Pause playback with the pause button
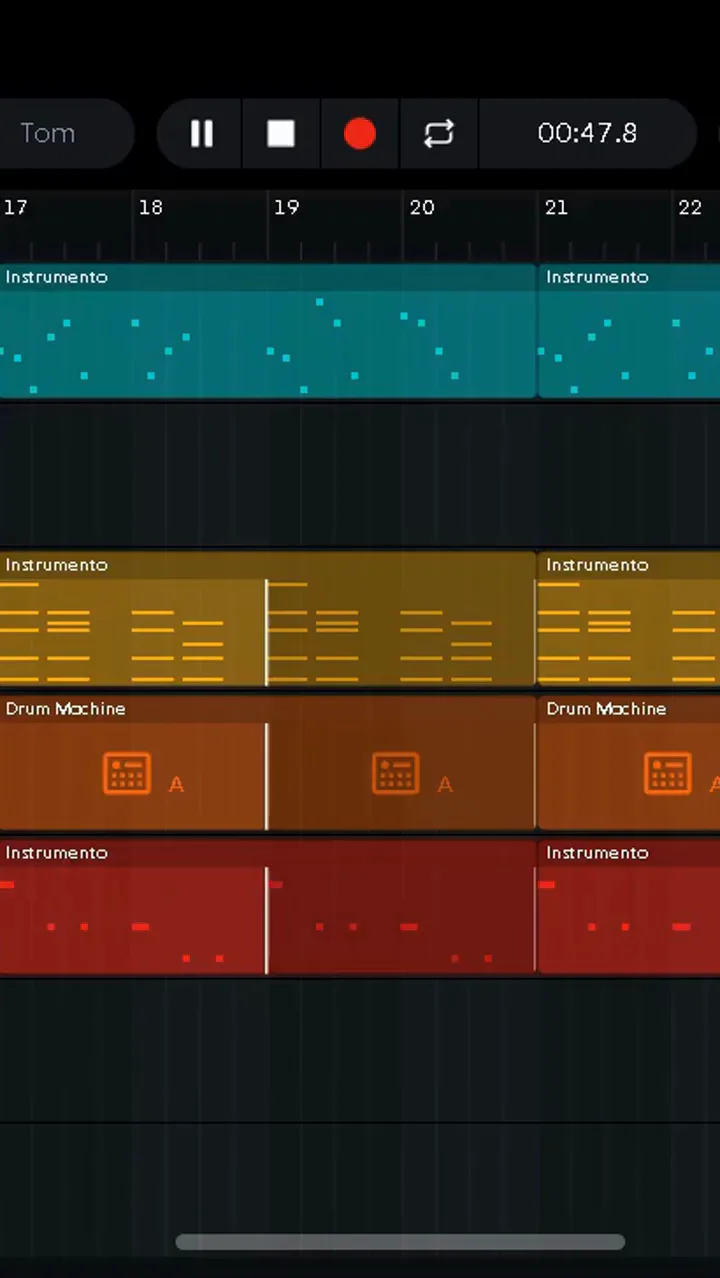 point(201,133)
